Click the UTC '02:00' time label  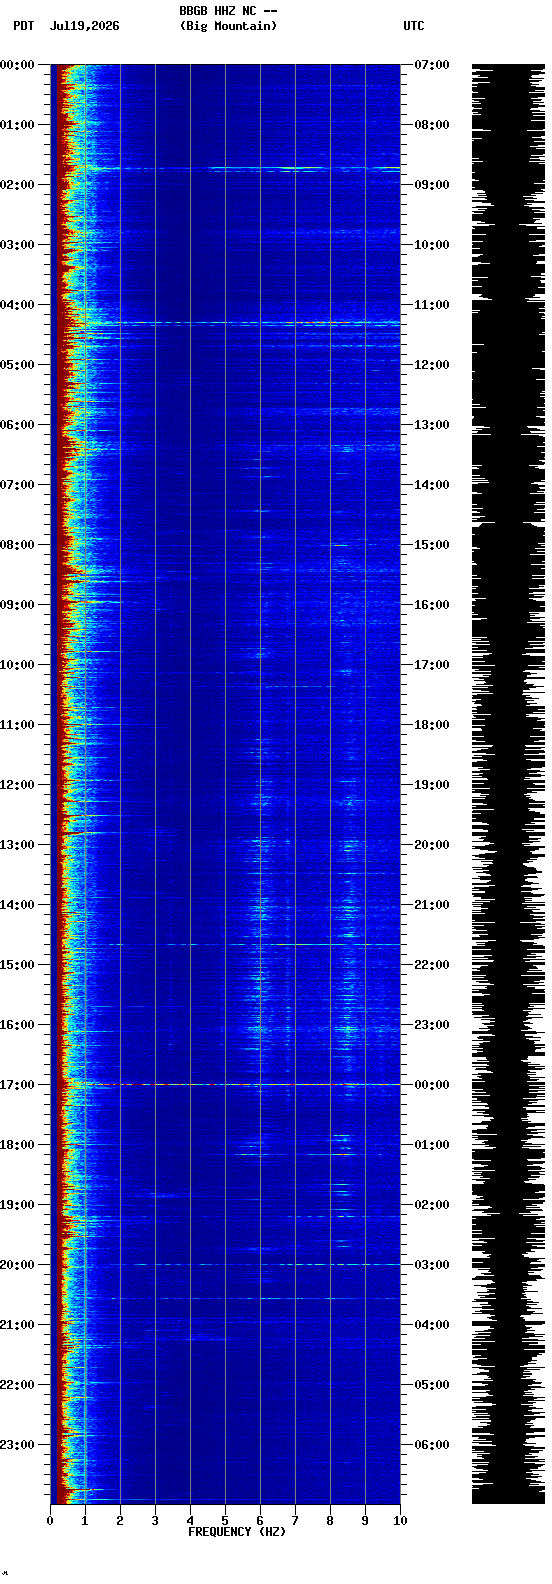click(432, 1205)
